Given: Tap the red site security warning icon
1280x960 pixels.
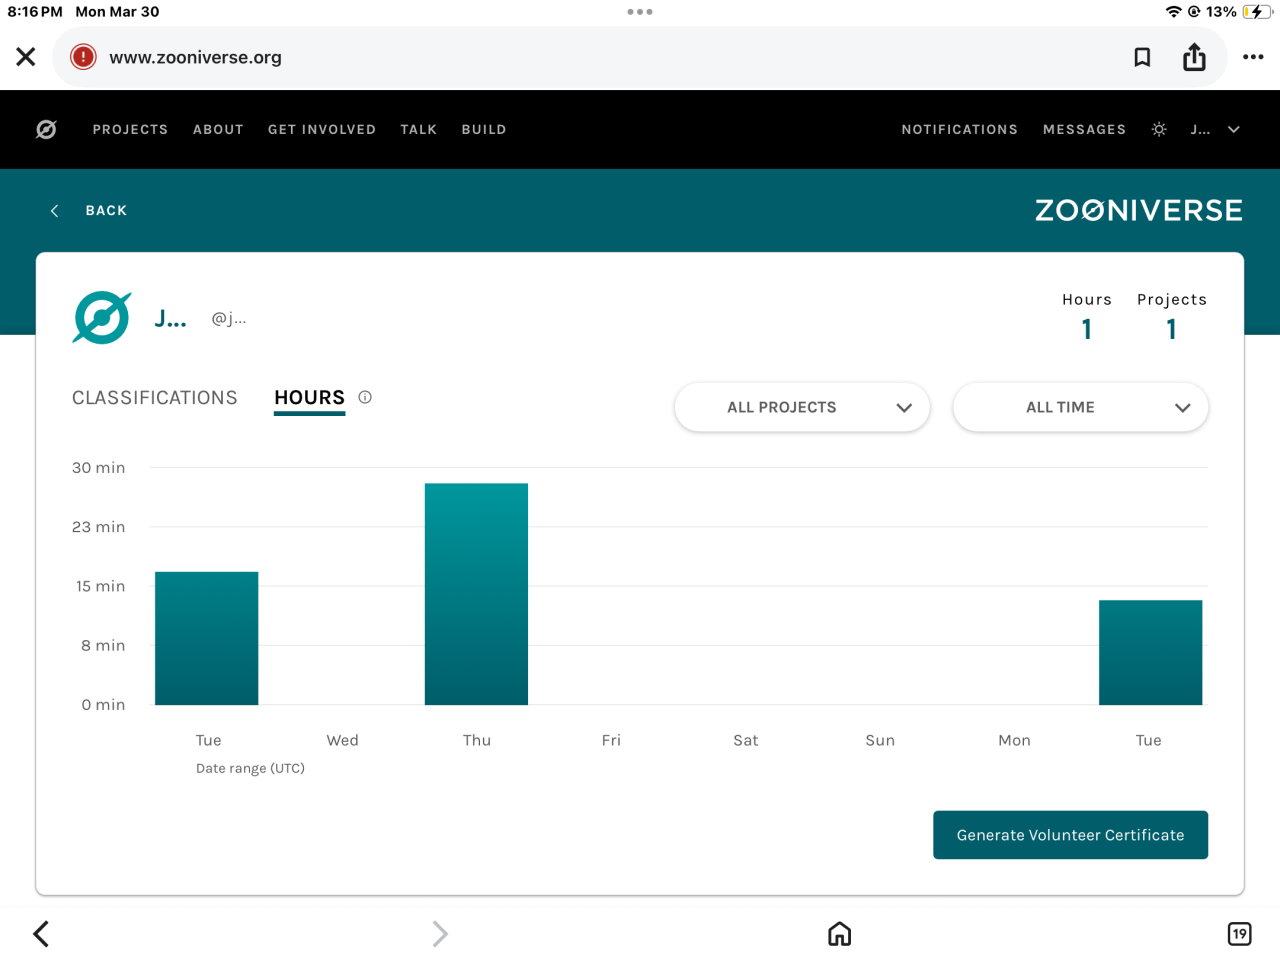Looking at the screenshot, I should (83, 57).
